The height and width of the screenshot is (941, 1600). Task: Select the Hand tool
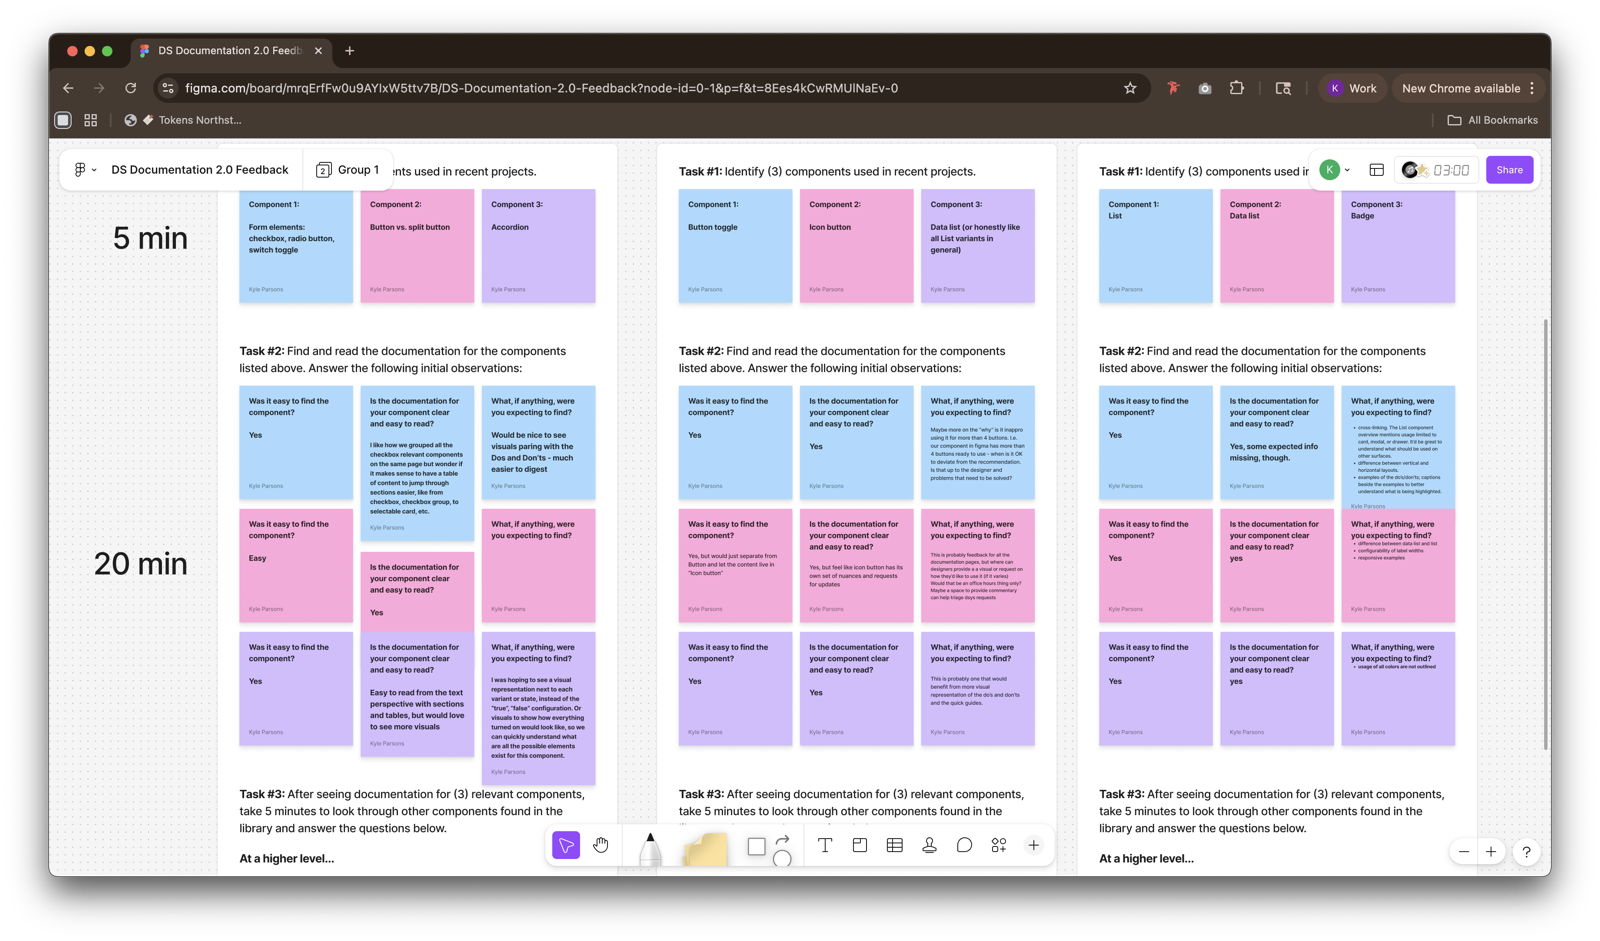tap(601, 845)
